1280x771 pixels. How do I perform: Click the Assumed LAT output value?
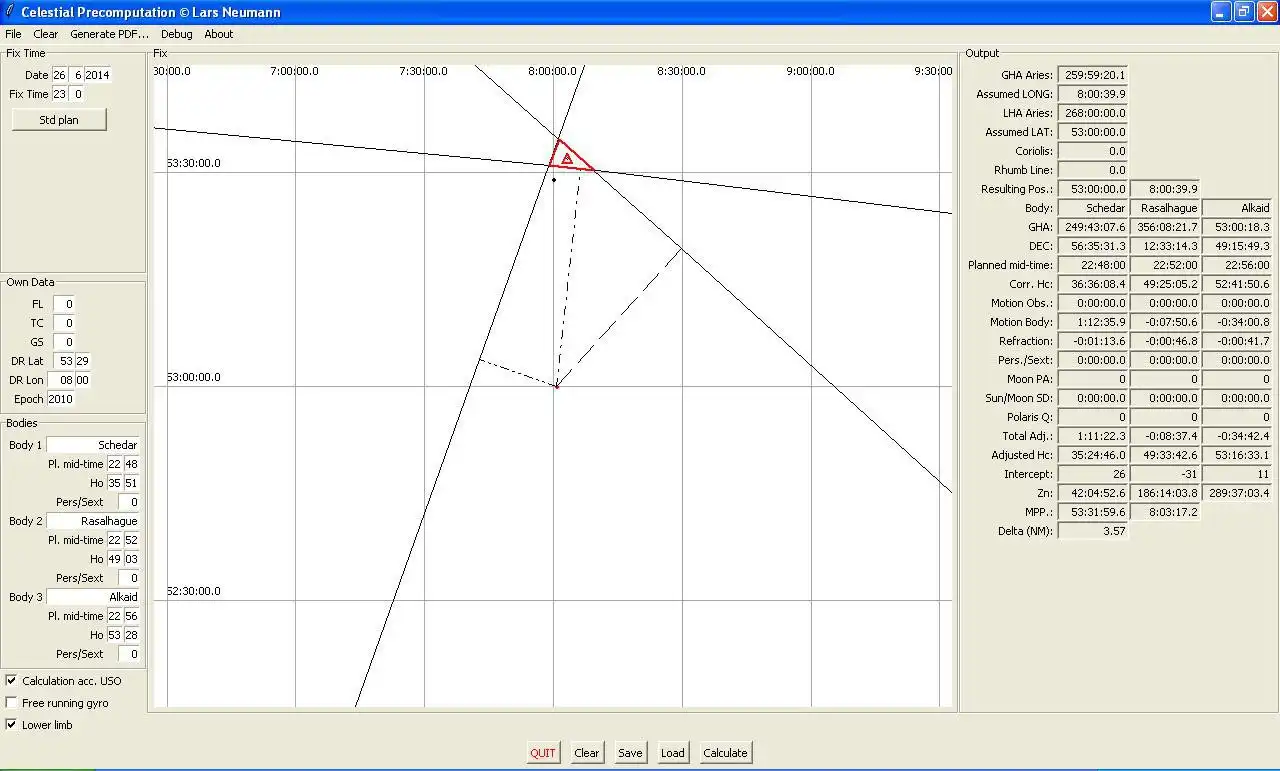click(x=1093, y=132)
